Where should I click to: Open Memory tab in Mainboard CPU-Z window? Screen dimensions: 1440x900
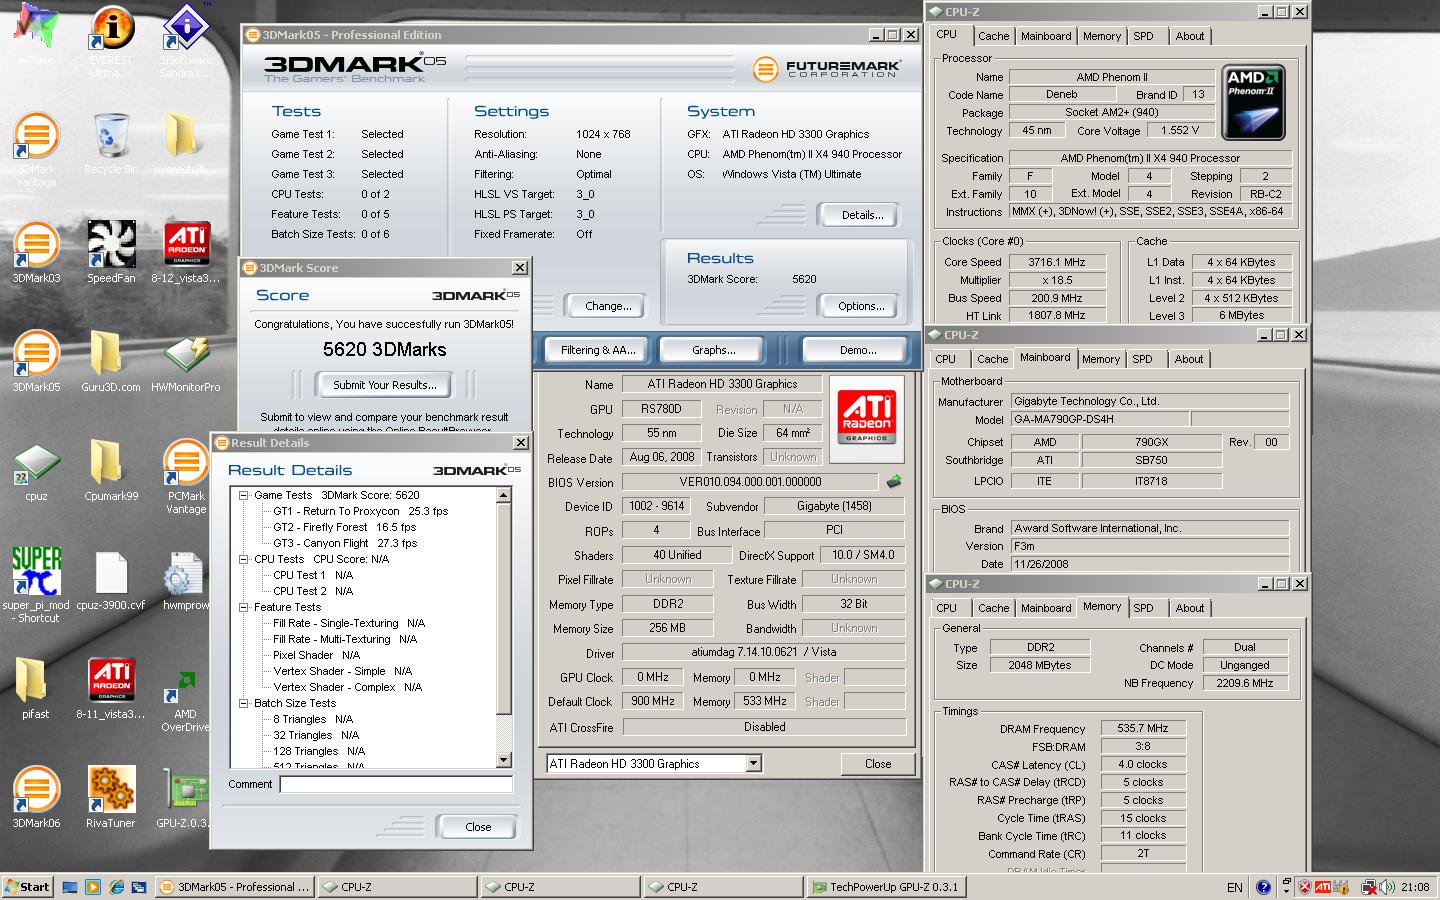[x=1101, y=359]
